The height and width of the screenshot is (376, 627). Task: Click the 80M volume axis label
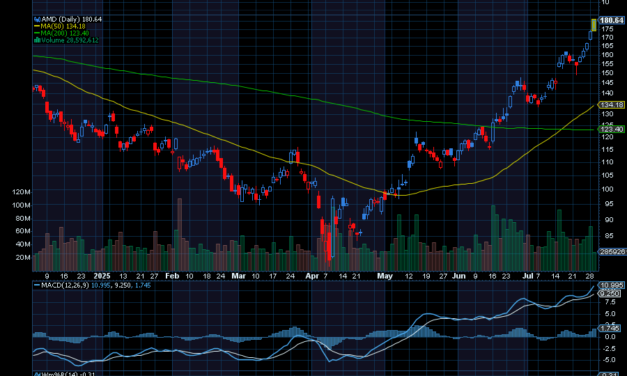23,218
